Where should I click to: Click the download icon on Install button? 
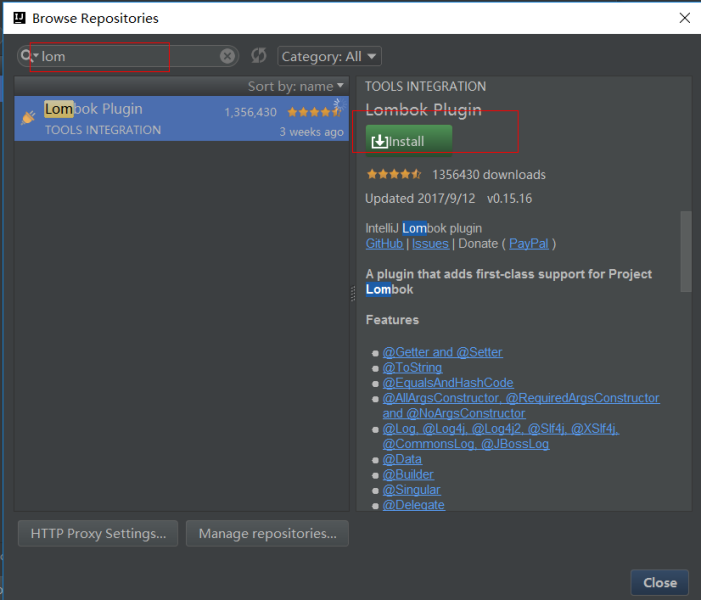pyautogui.click(x=379, y=141)
